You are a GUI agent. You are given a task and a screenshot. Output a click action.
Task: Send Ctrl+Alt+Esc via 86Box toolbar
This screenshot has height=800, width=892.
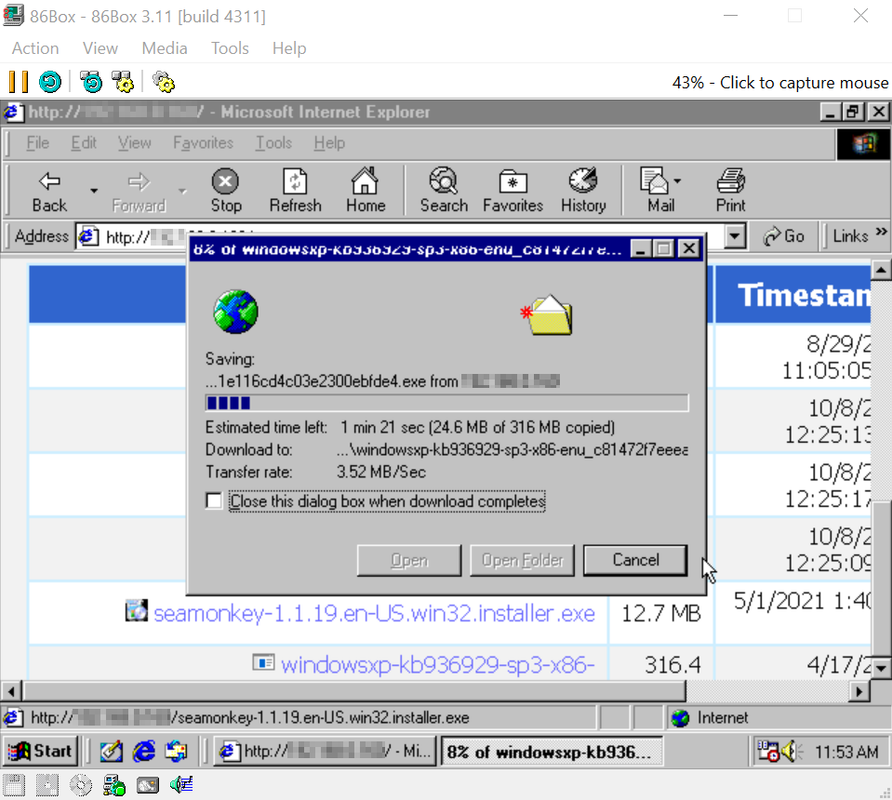(x=122, y=82)
